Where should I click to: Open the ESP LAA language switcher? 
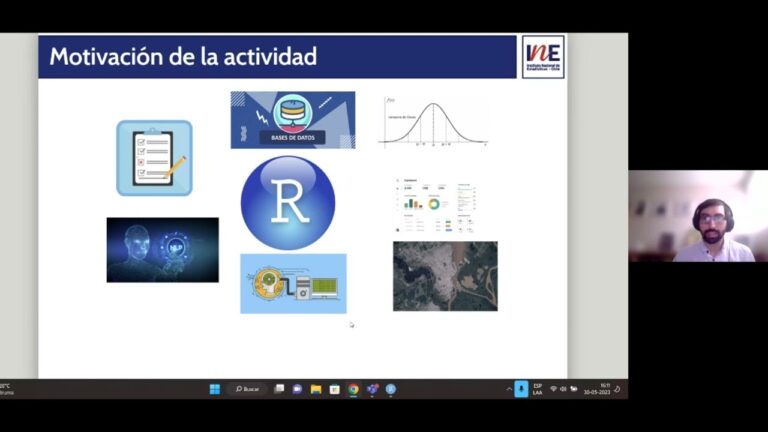pos(537,389)
